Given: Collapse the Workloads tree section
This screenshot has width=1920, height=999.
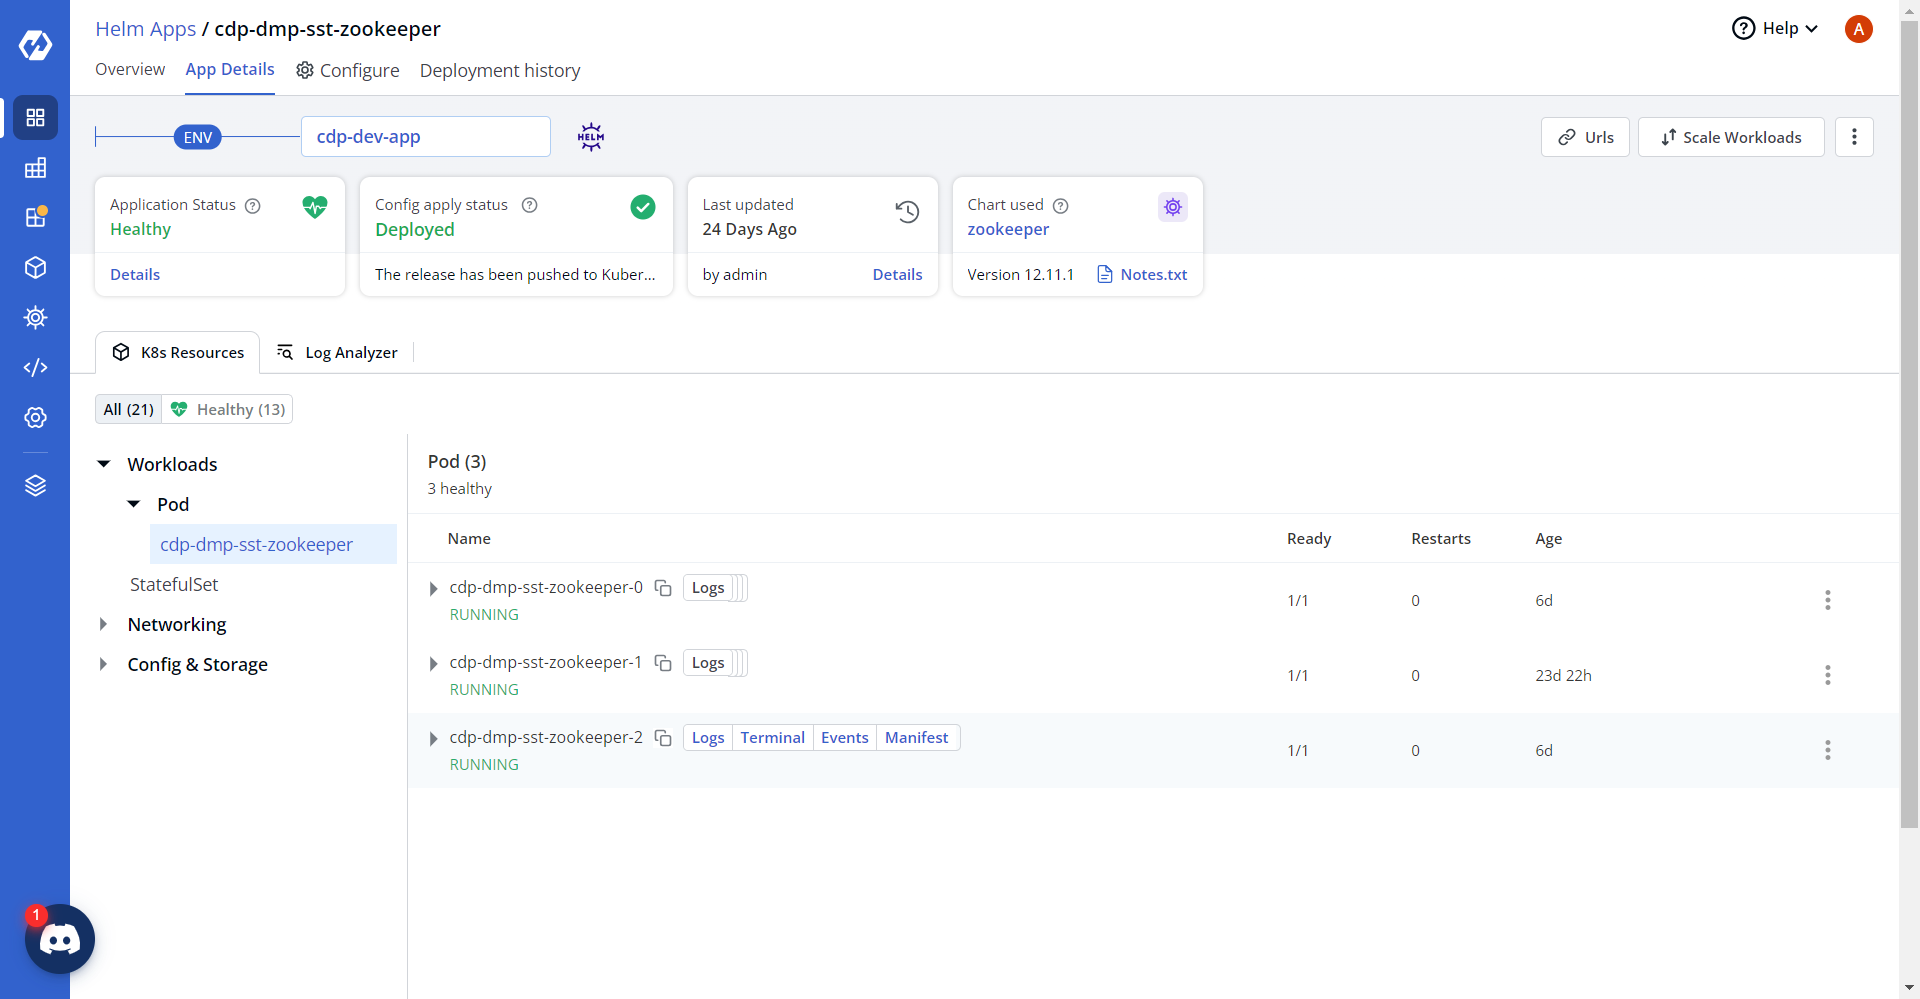Looking at the screenshot, I should click(x=104, y=464).
